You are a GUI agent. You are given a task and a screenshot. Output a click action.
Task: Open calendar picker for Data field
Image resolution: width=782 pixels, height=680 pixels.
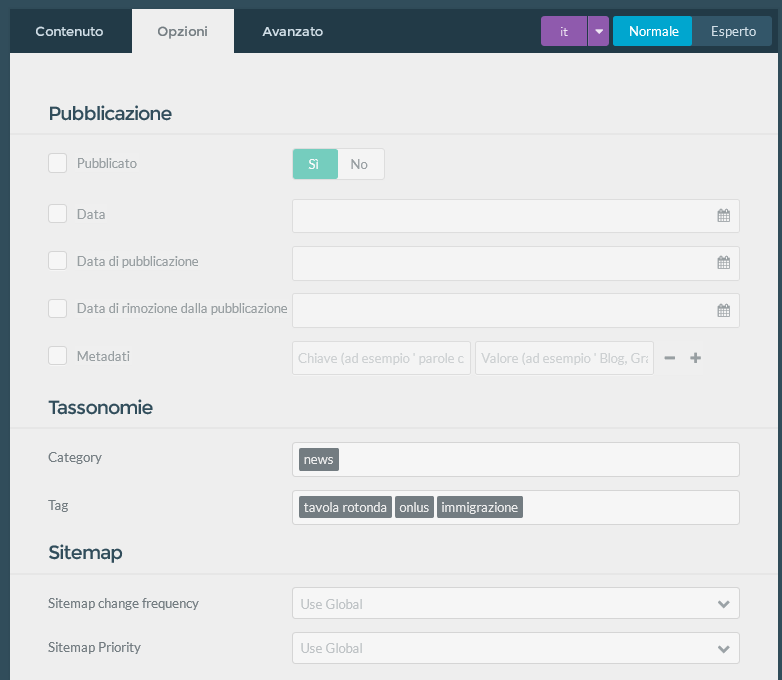pos(723,216)
